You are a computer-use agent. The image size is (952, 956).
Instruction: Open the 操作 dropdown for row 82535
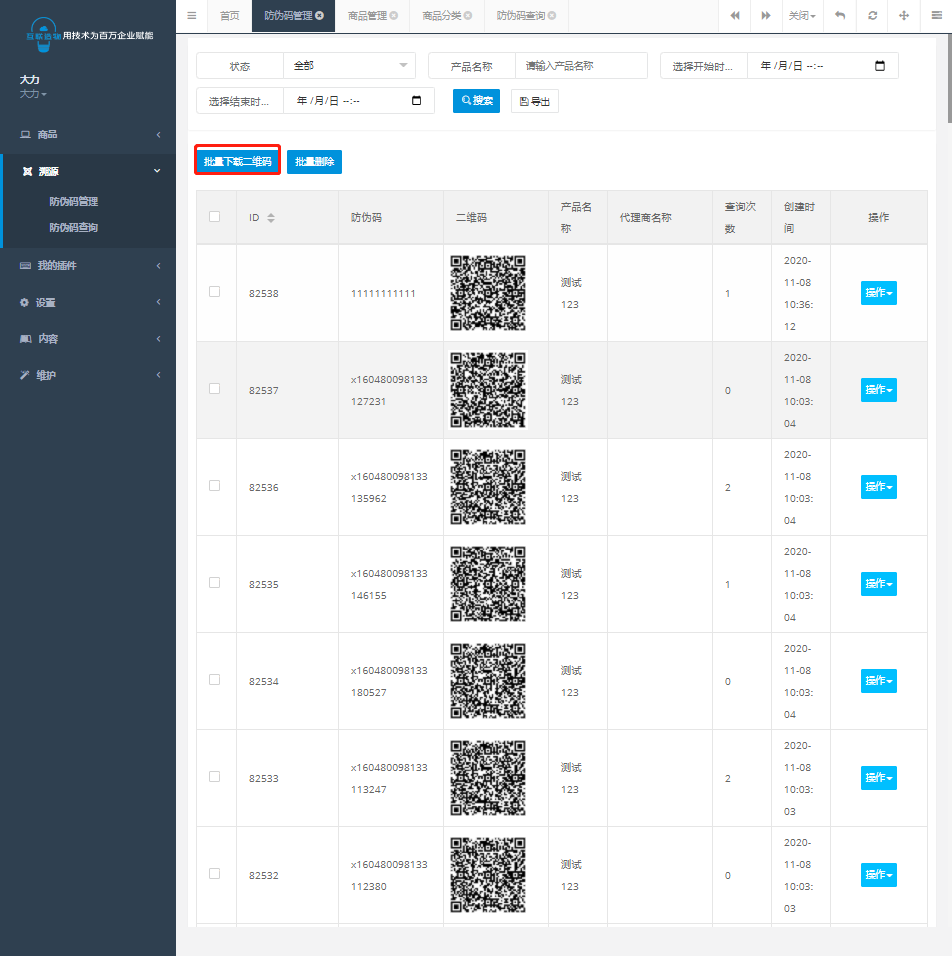(x=878, y=583)
